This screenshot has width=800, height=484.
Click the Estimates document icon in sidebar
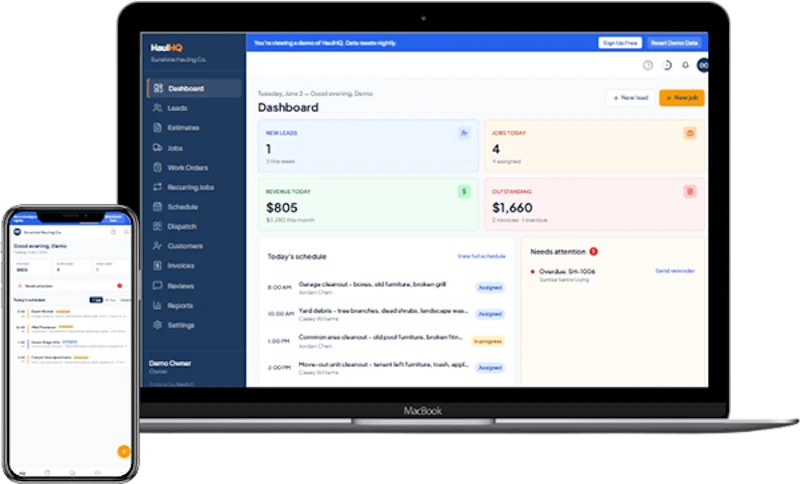pos(158,128)
